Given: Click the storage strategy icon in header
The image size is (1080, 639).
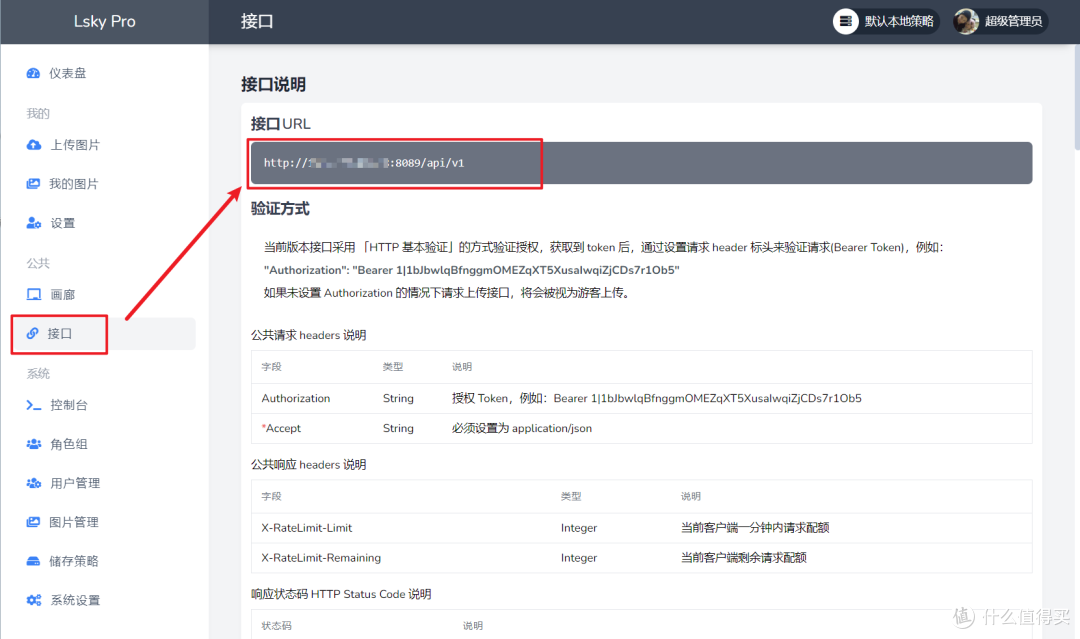Looking at the screenshot, I should click(845, 21).
